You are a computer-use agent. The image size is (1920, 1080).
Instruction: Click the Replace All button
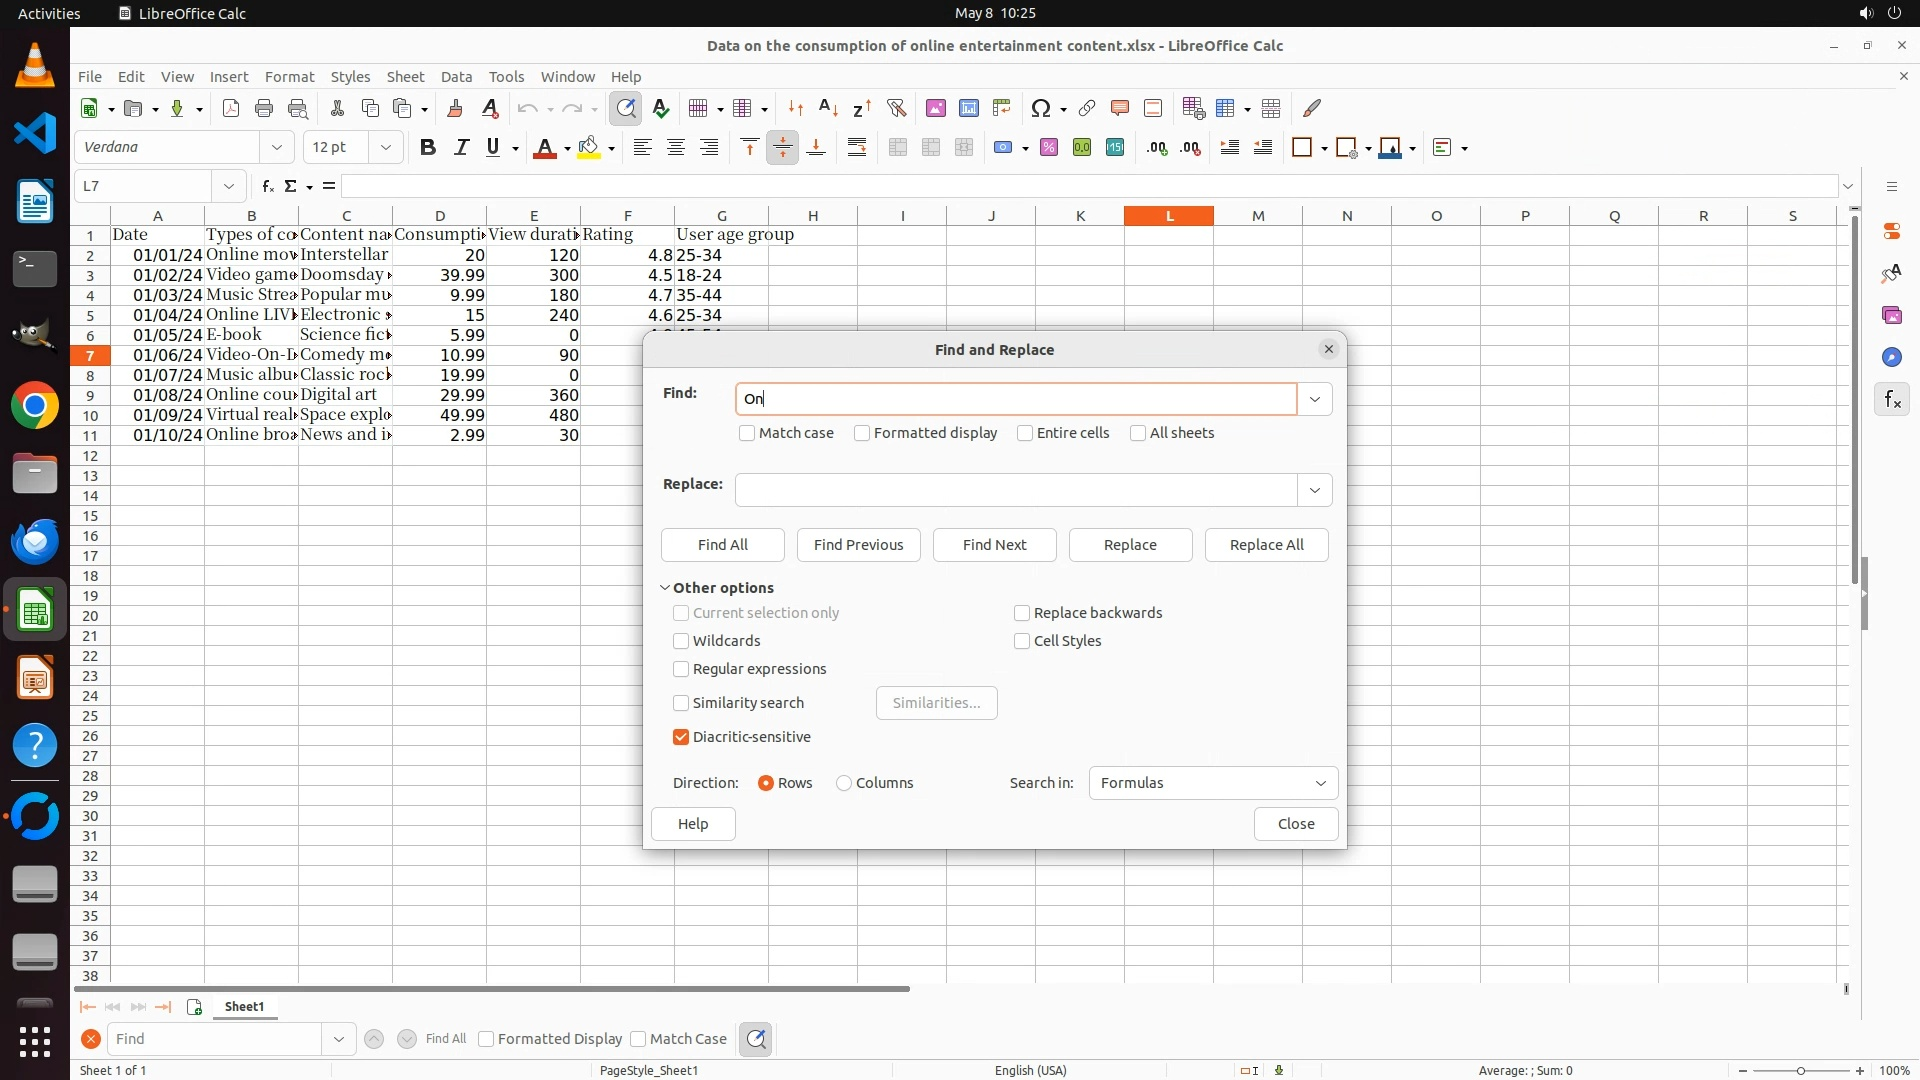click(1266, 545)
